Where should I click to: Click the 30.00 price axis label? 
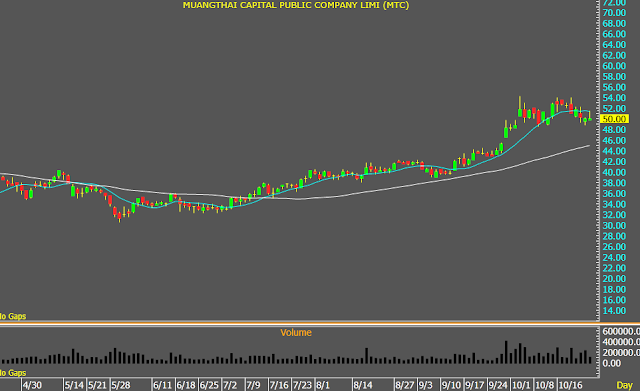(x=614, y=225)
